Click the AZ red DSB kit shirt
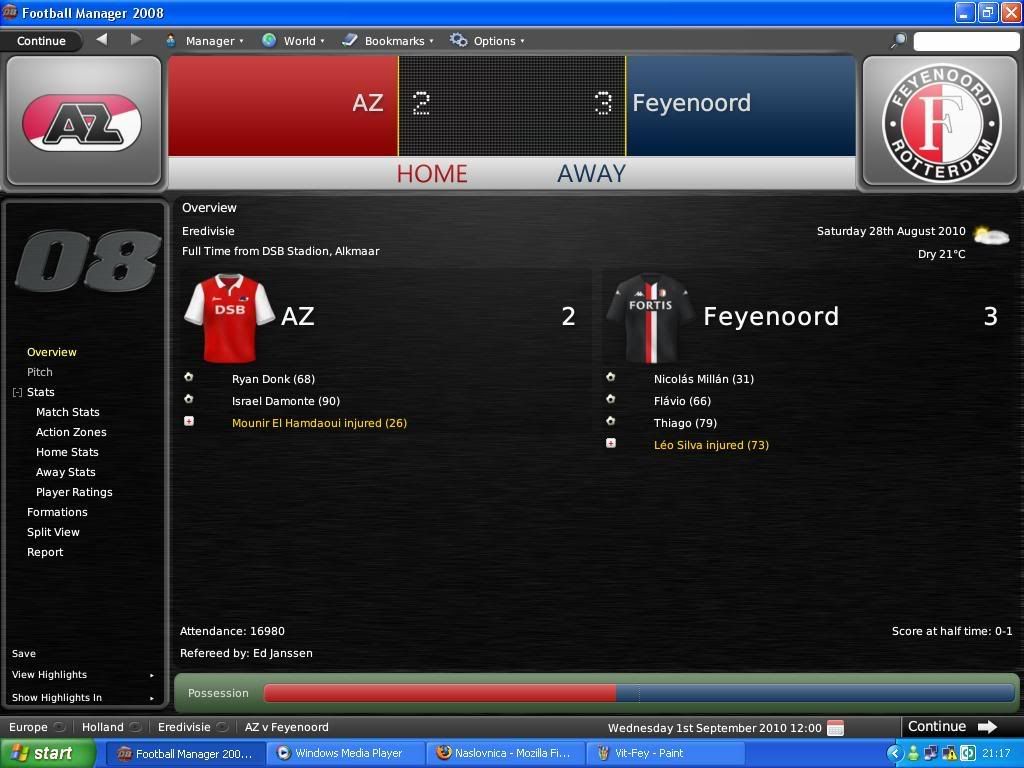The image size is (1024, 768). (x=230, y=317)
